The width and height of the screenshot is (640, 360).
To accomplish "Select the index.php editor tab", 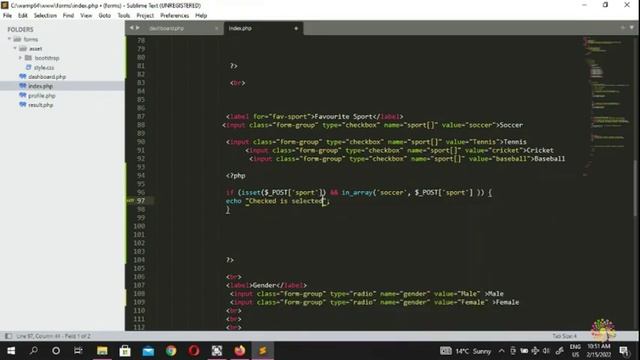I will 240,28.
